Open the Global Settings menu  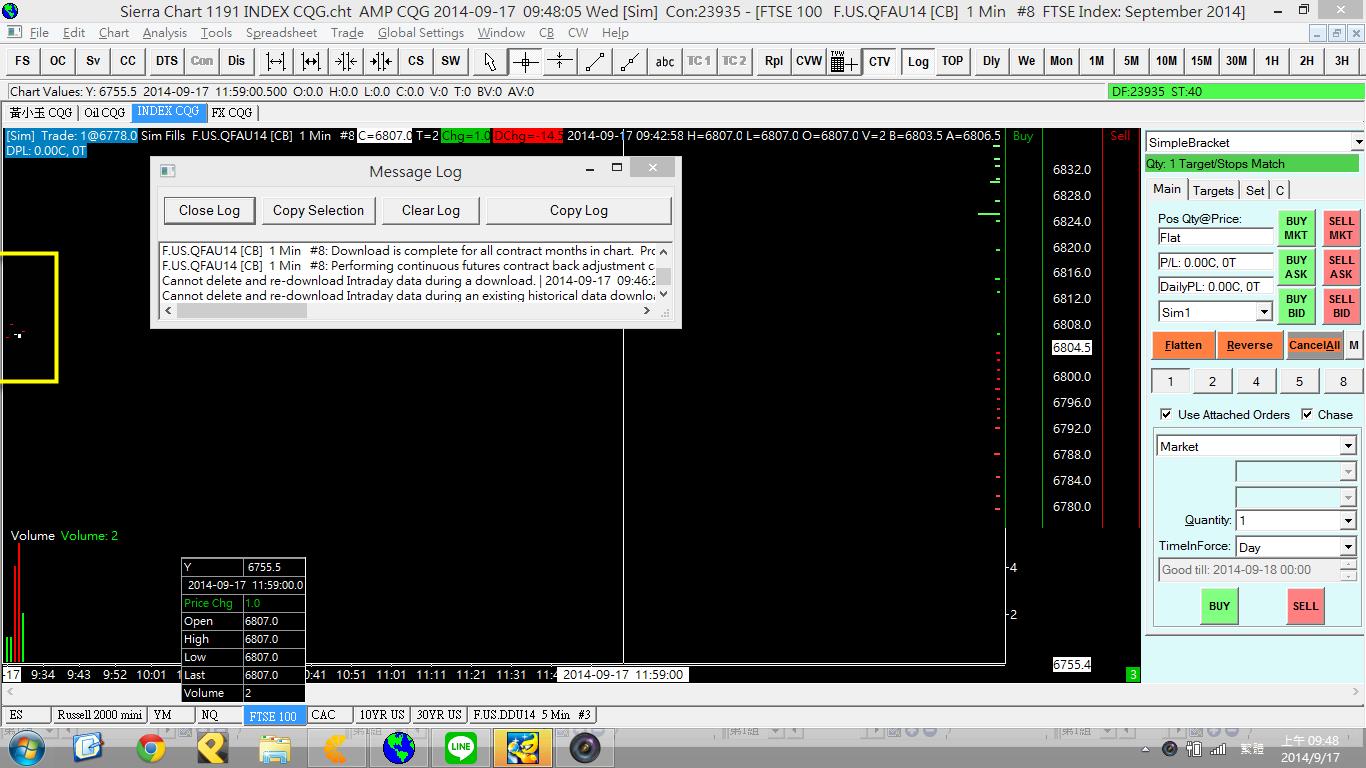click(421, 33)
